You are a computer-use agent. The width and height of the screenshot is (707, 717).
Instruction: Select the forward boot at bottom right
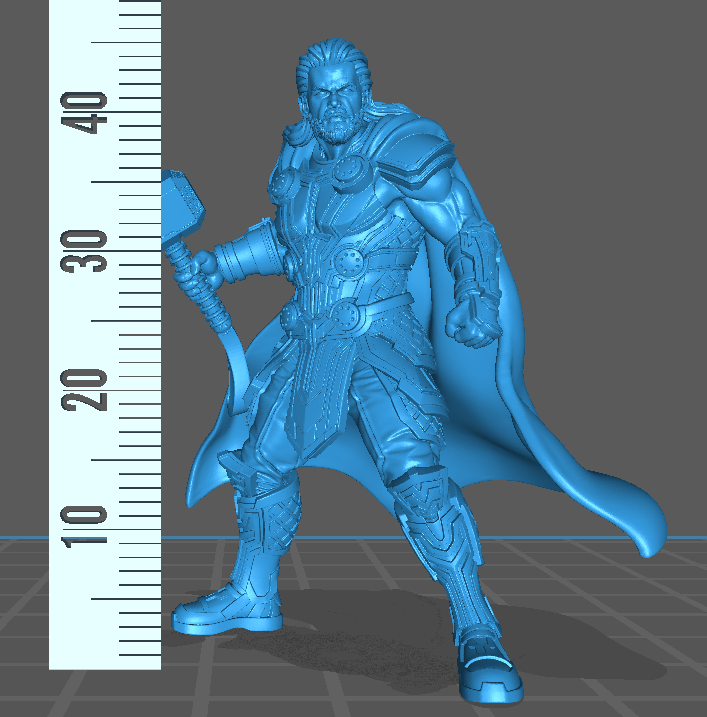pyautogui.click(x=490, y=673)
